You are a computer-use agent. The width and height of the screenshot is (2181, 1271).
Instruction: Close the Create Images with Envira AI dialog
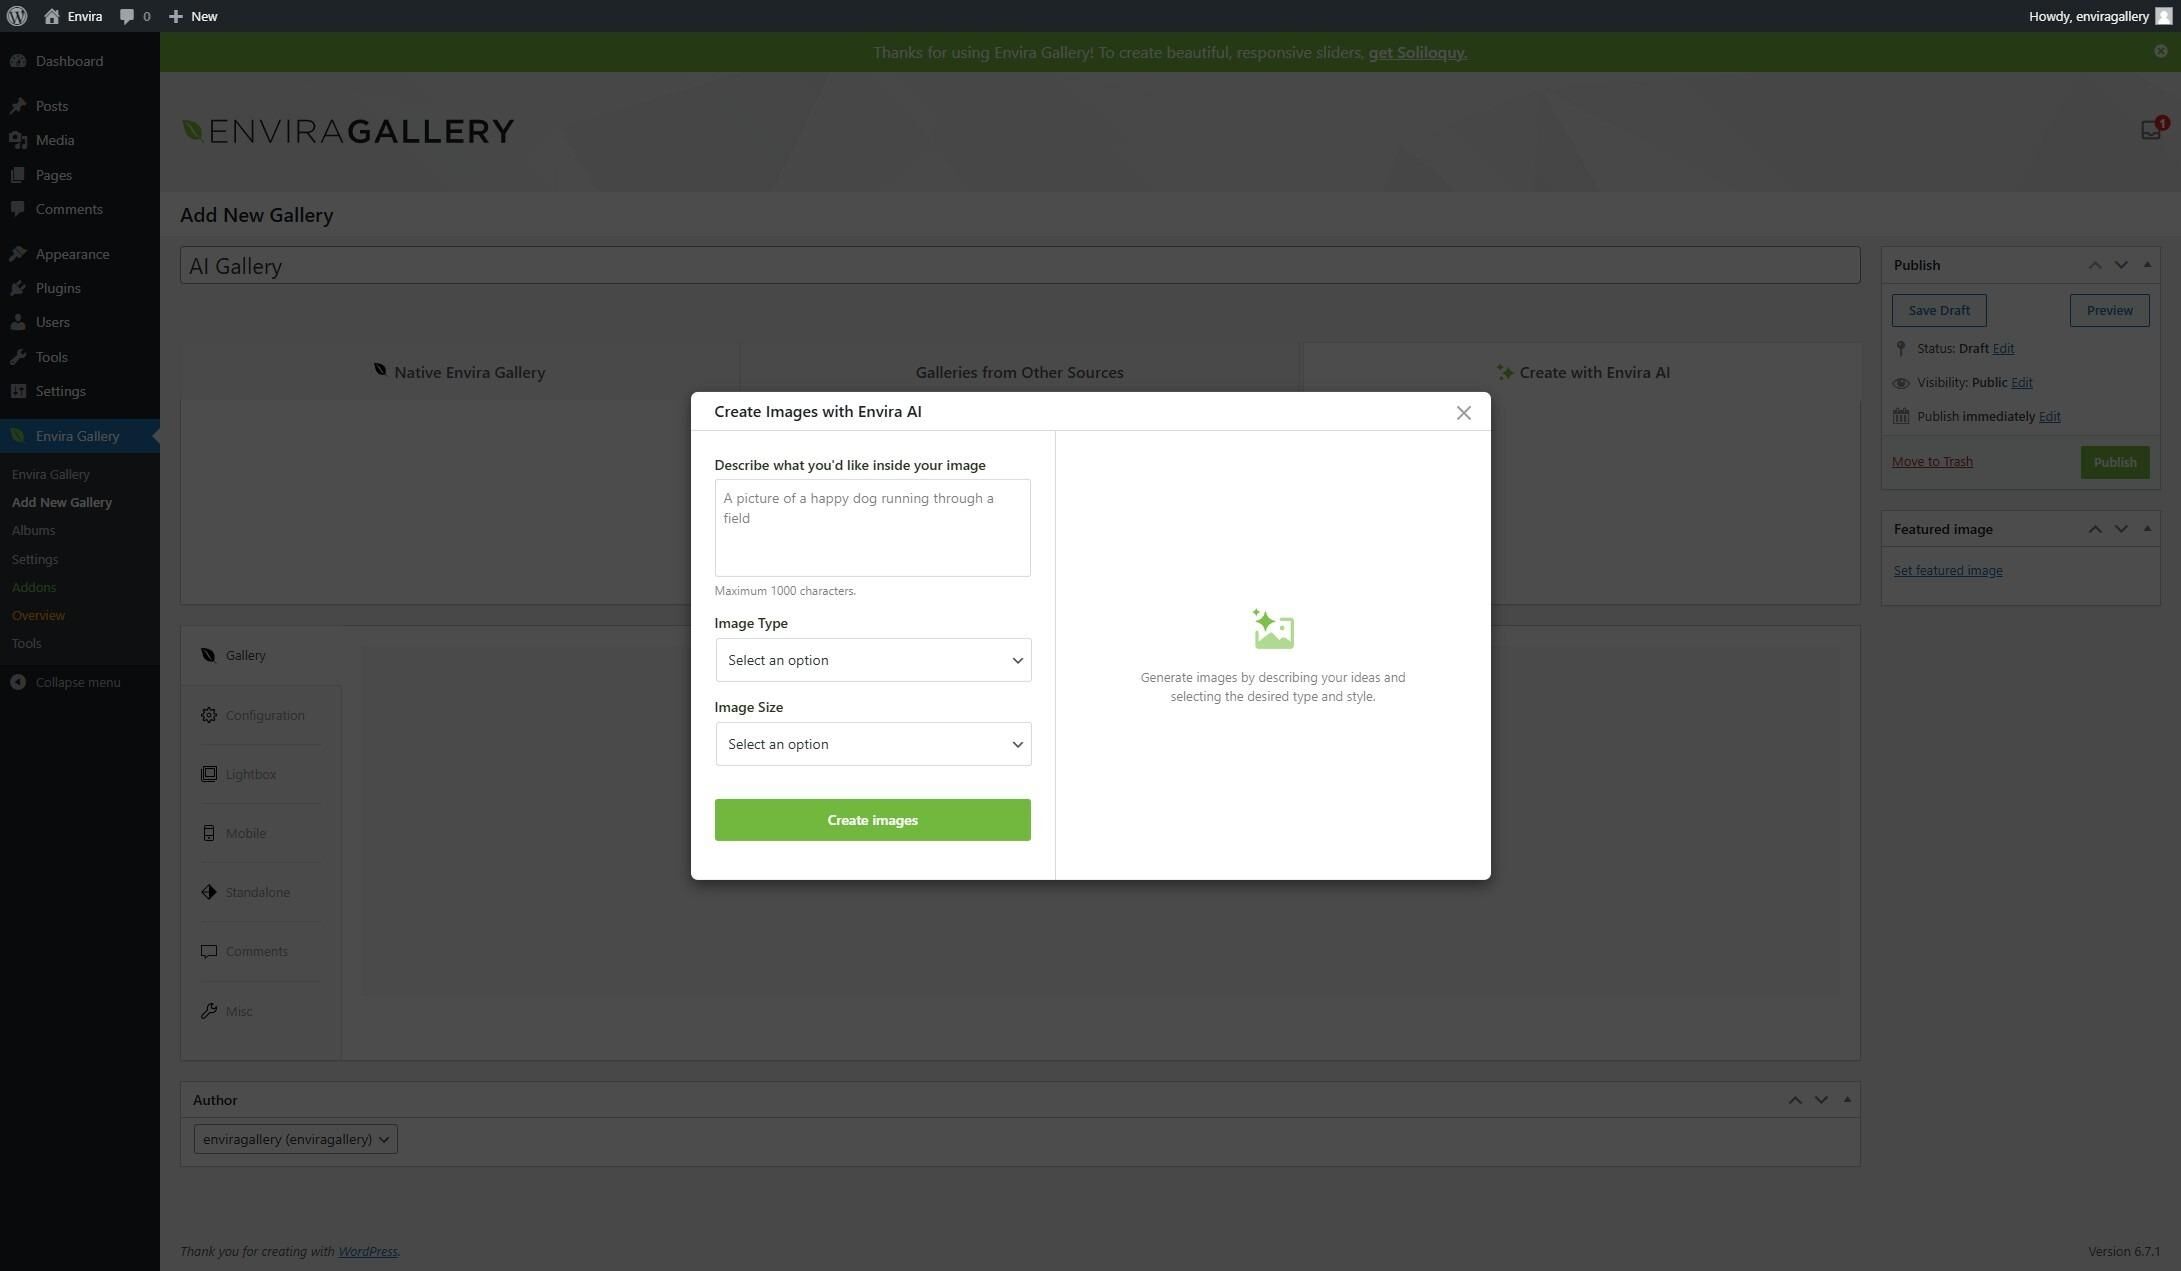(x=1463, y=412)
